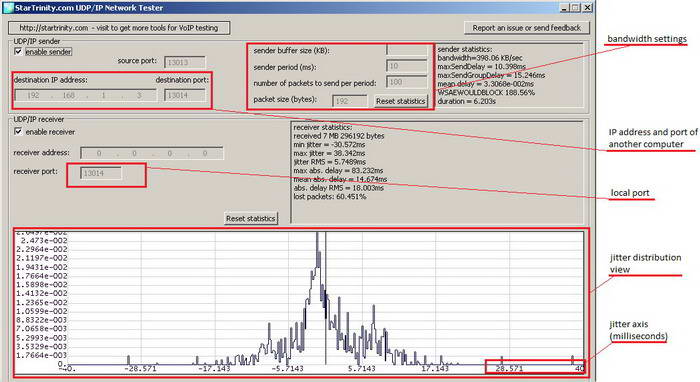
Task: Select the duration = 6.203s line
Action: [467, 101]
